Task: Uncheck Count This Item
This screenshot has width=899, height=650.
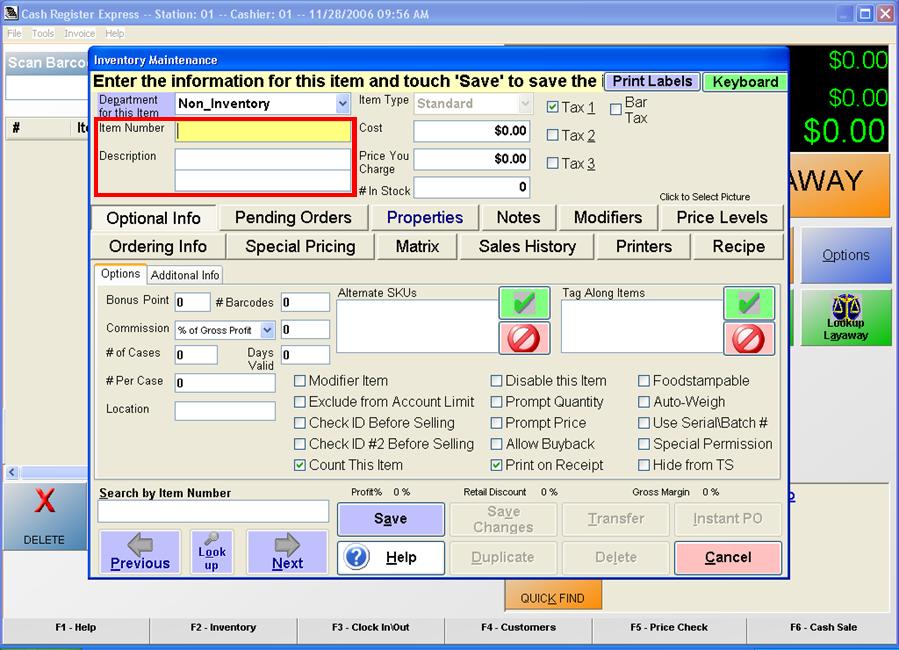Action: [299, 465]
